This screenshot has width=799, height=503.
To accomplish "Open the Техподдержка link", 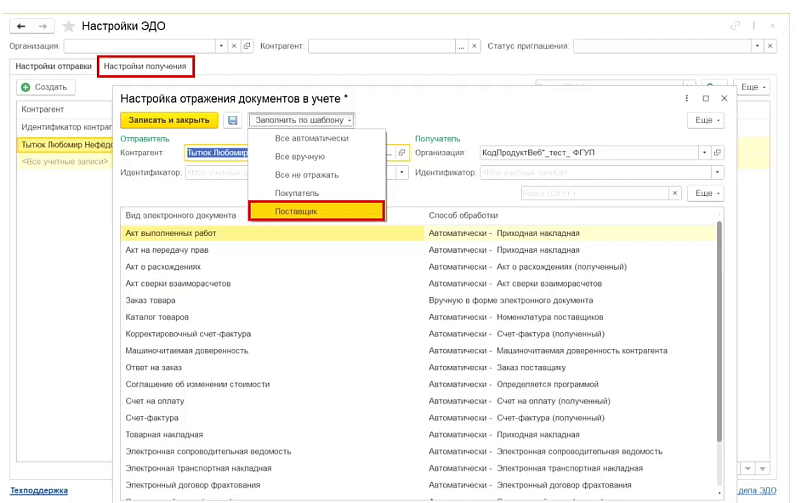I will 39,490.
